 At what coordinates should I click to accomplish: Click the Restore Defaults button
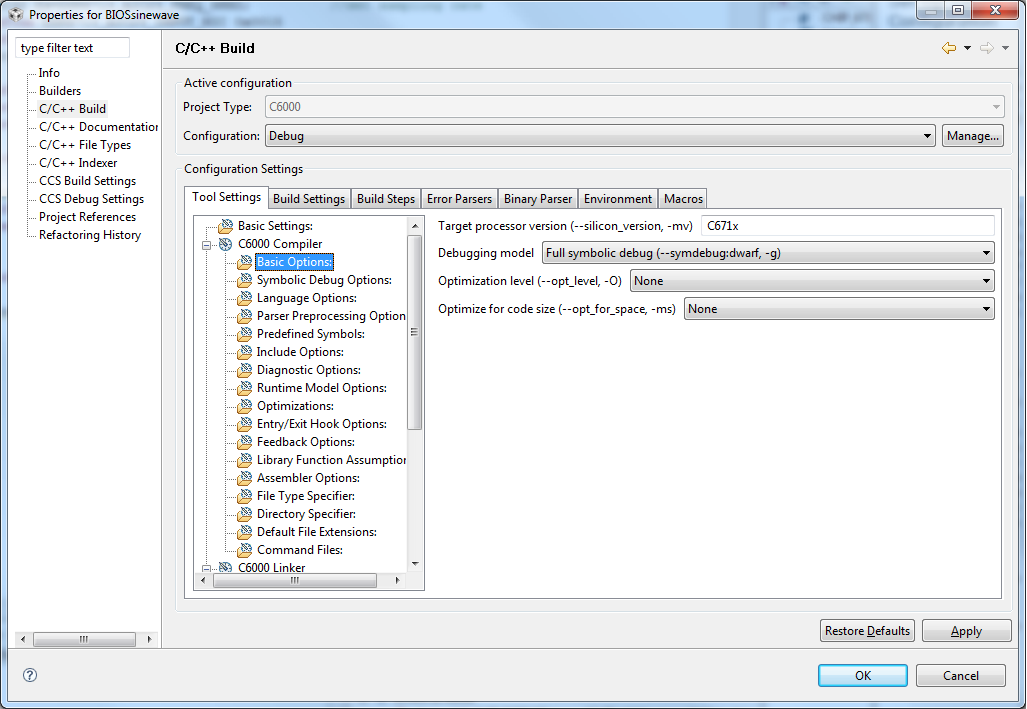click(866, 630)
